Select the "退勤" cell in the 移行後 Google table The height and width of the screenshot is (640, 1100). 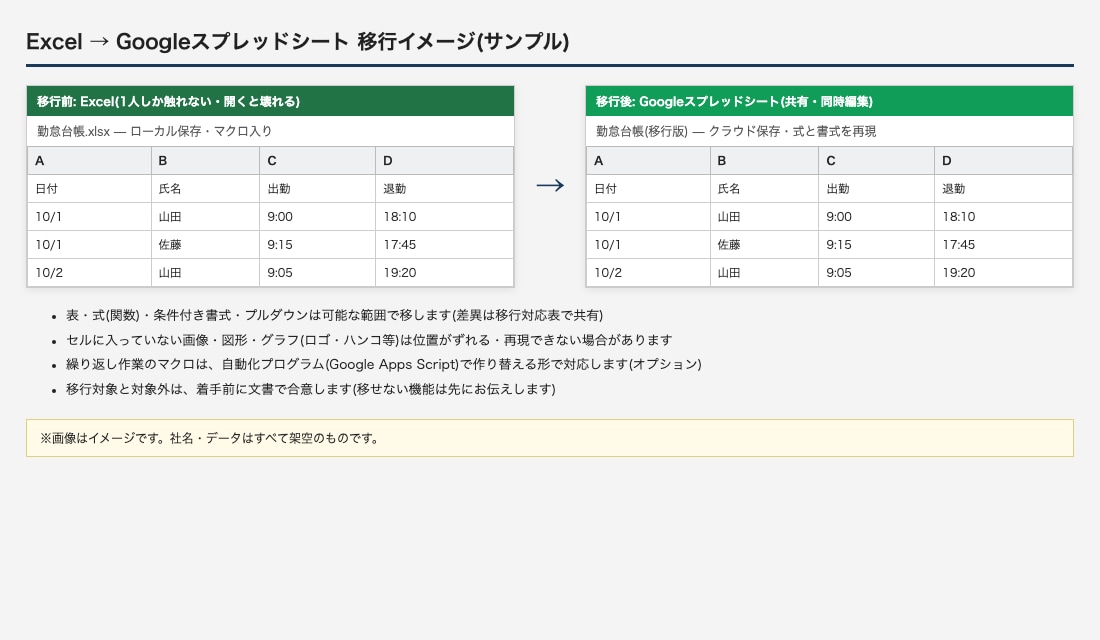tap(1004, 189)
